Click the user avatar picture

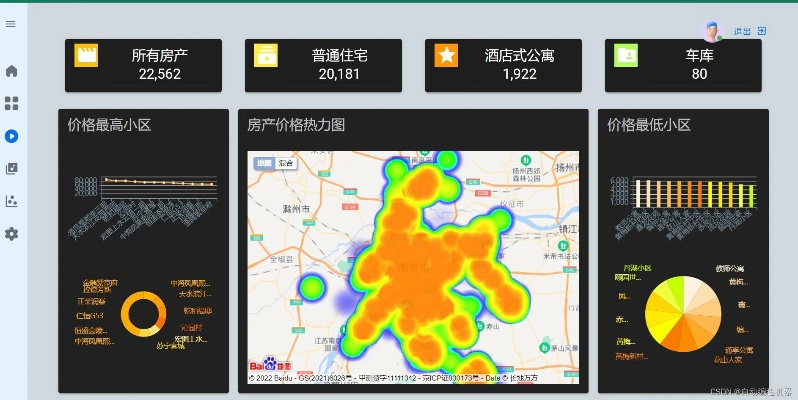[x=711, y=31]
